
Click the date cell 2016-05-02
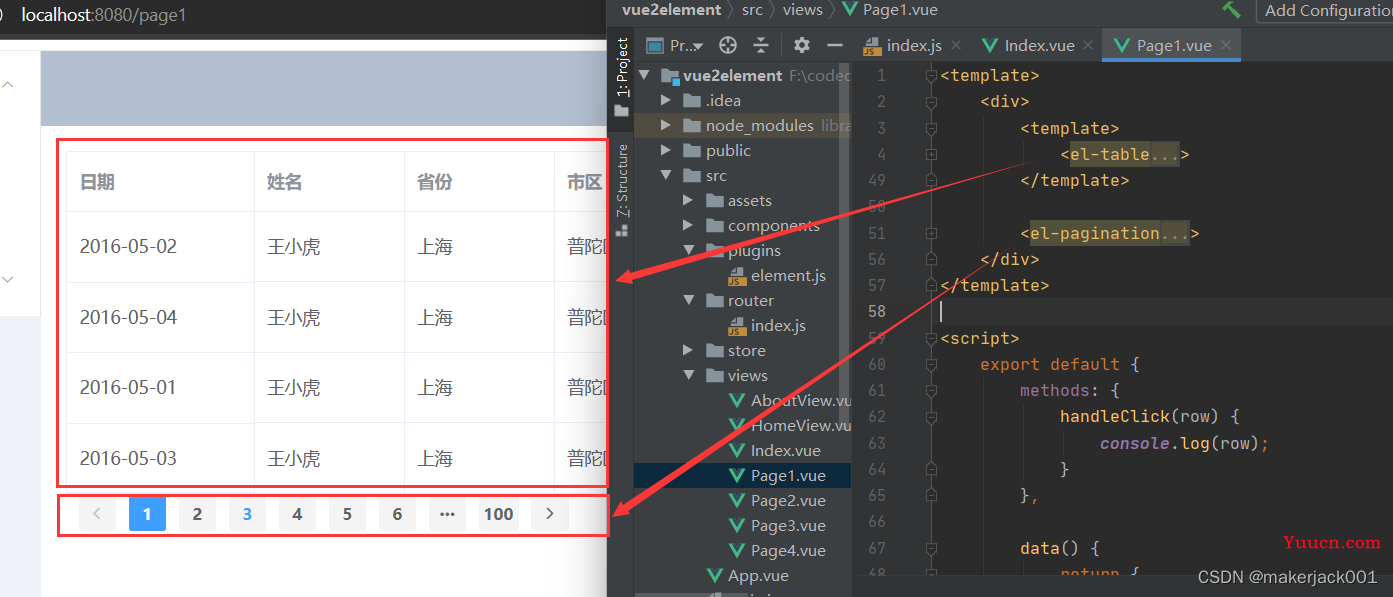coord(128,247)
